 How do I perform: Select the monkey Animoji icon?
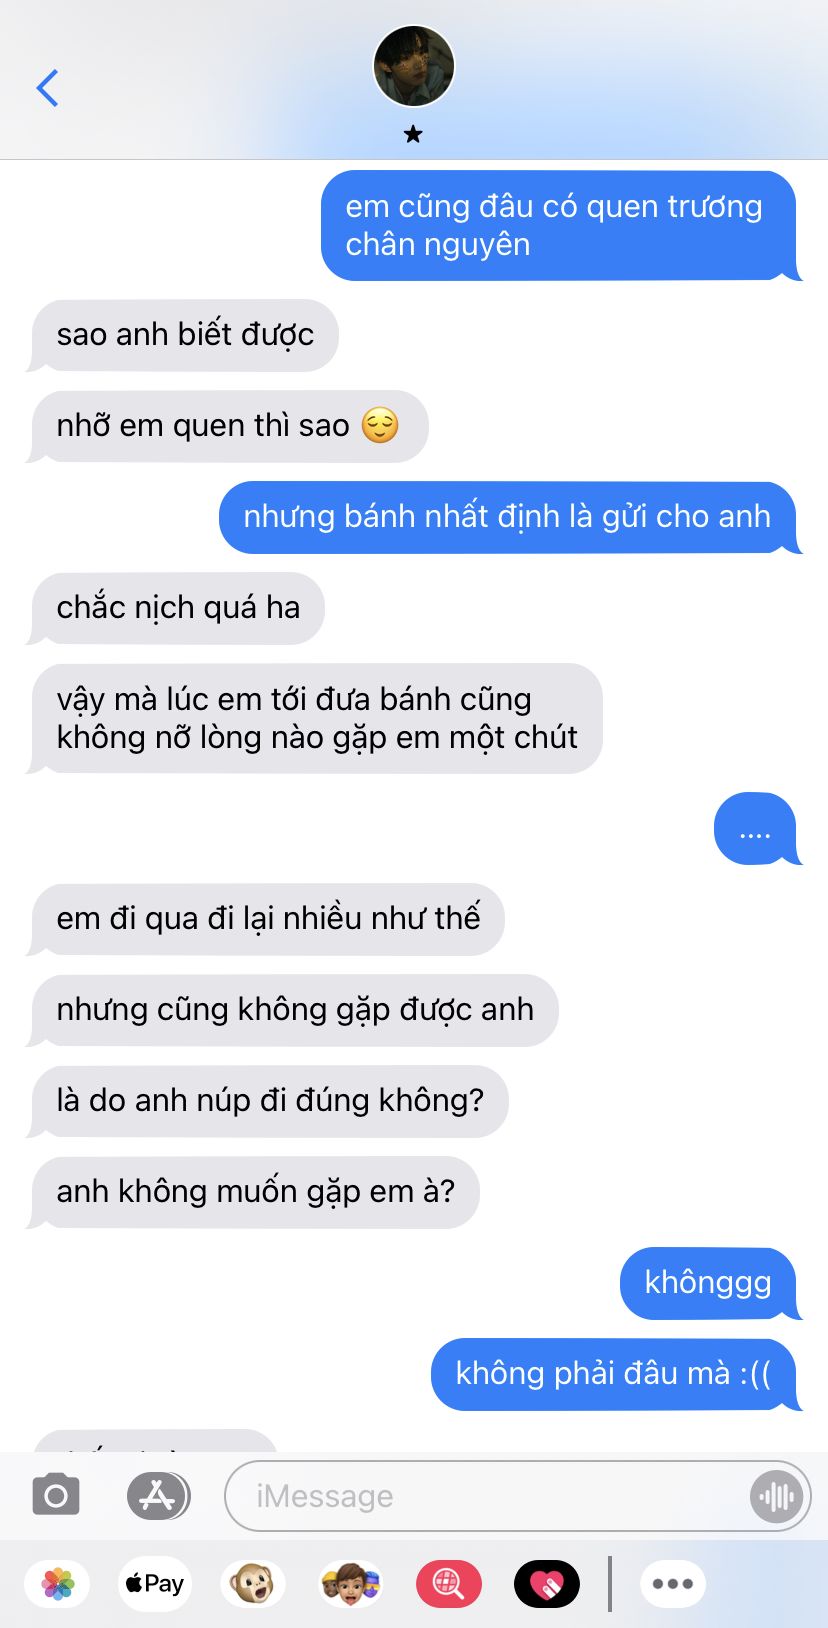pos(252,1584)
